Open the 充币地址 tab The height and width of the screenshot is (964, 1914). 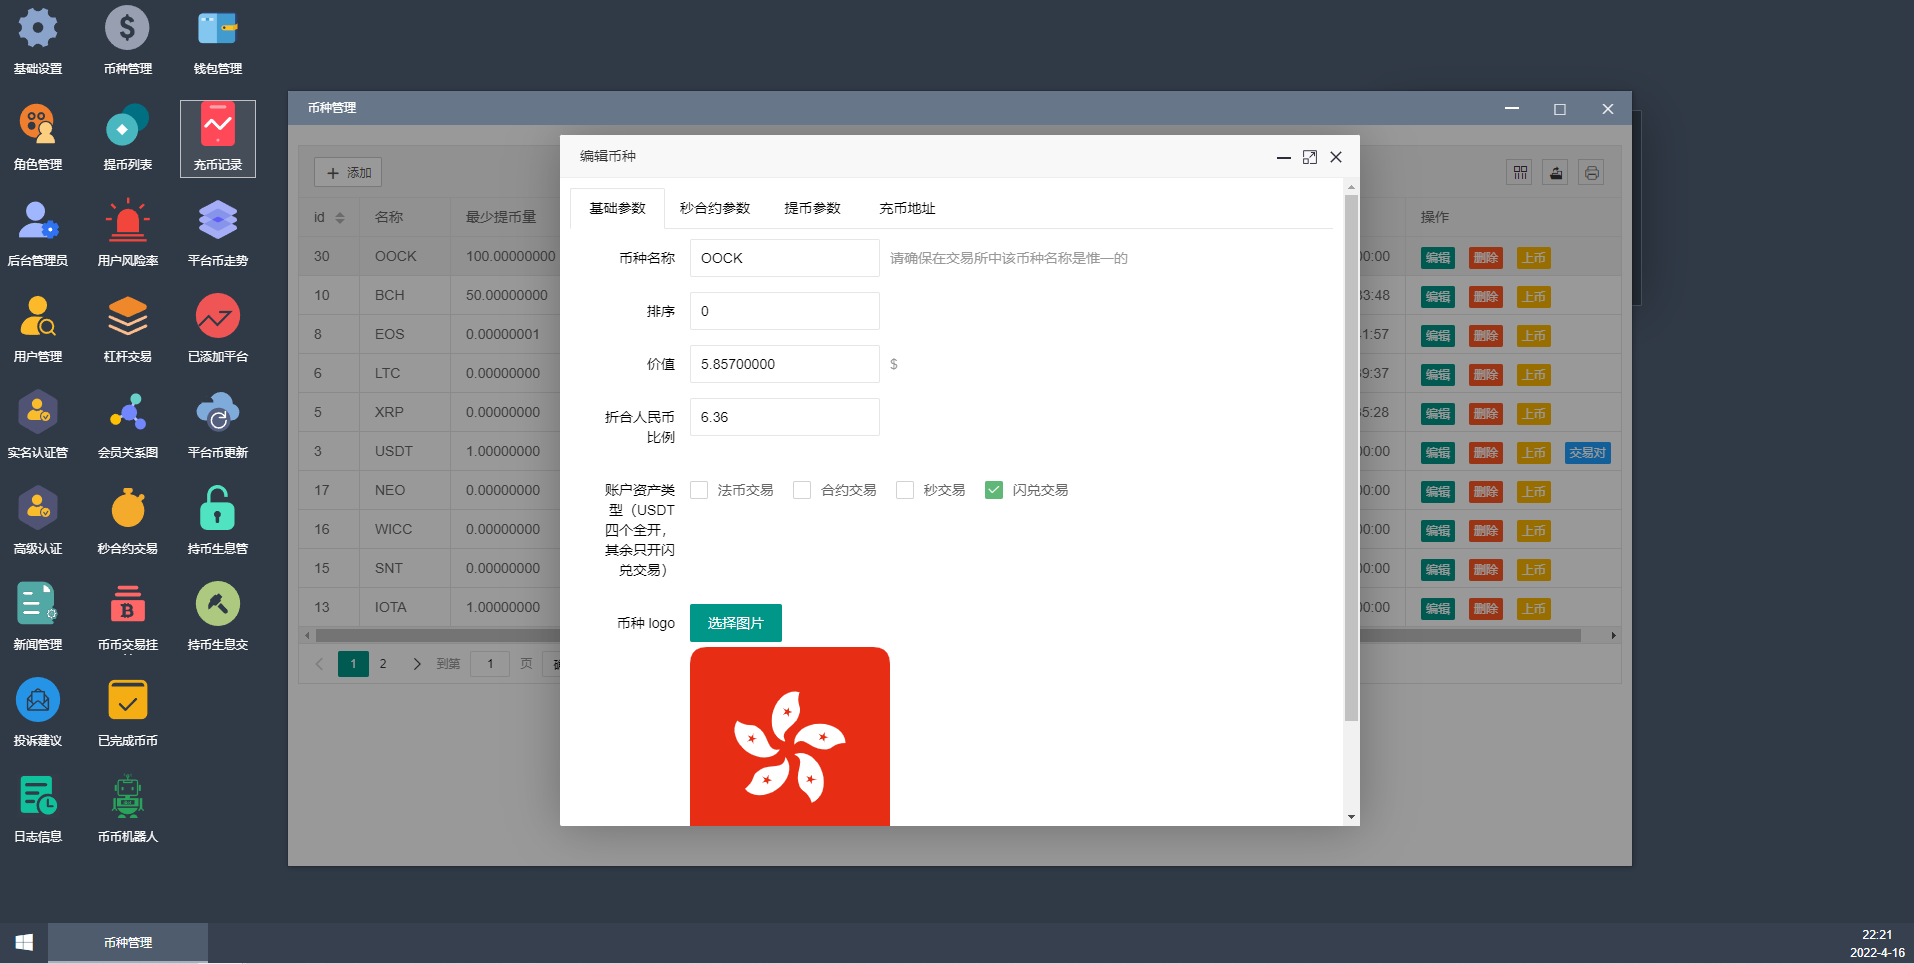pyautogui.click(x=906, y=208)
